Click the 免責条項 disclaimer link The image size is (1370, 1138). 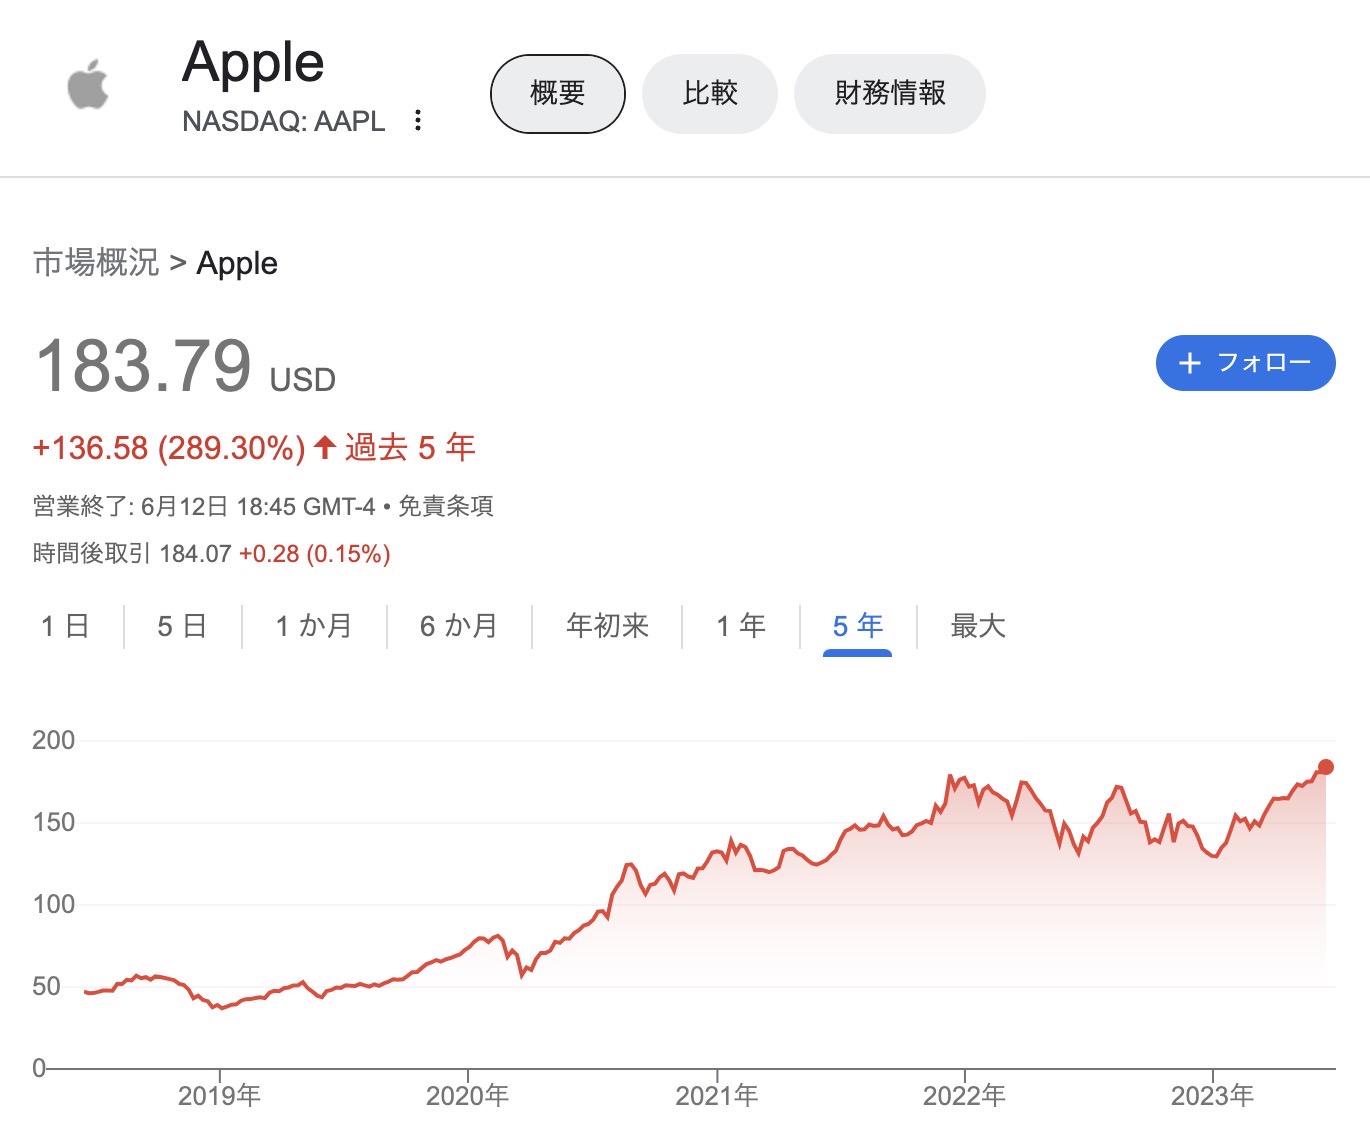point(446,507)
